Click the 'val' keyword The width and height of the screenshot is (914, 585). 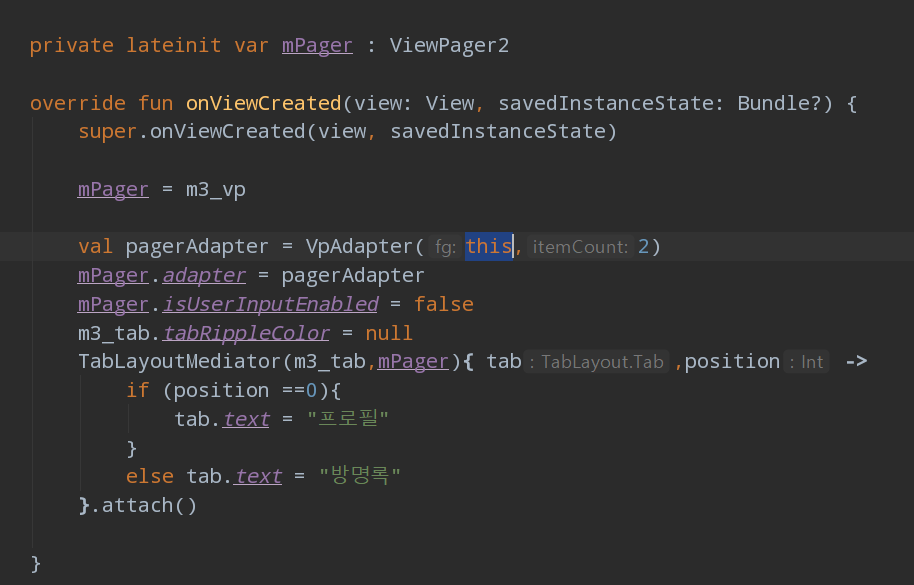(96, 246)
